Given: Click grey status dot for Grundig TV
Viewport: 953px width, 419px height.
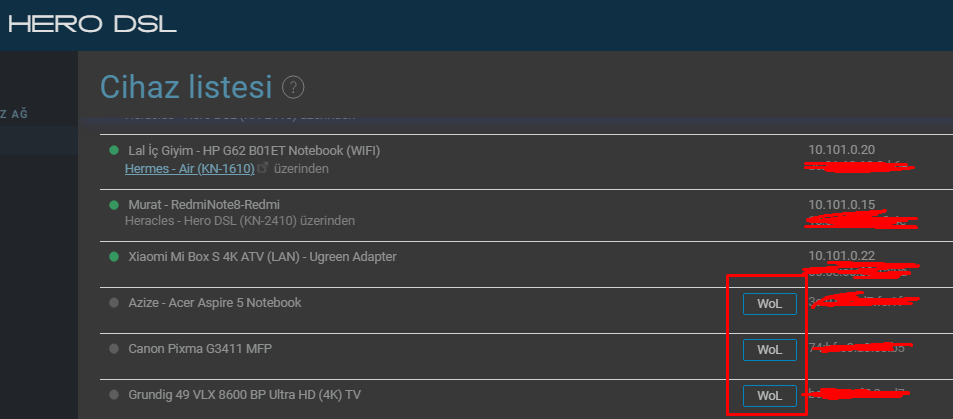Looking at the screenshot, I should click(114, 395).
